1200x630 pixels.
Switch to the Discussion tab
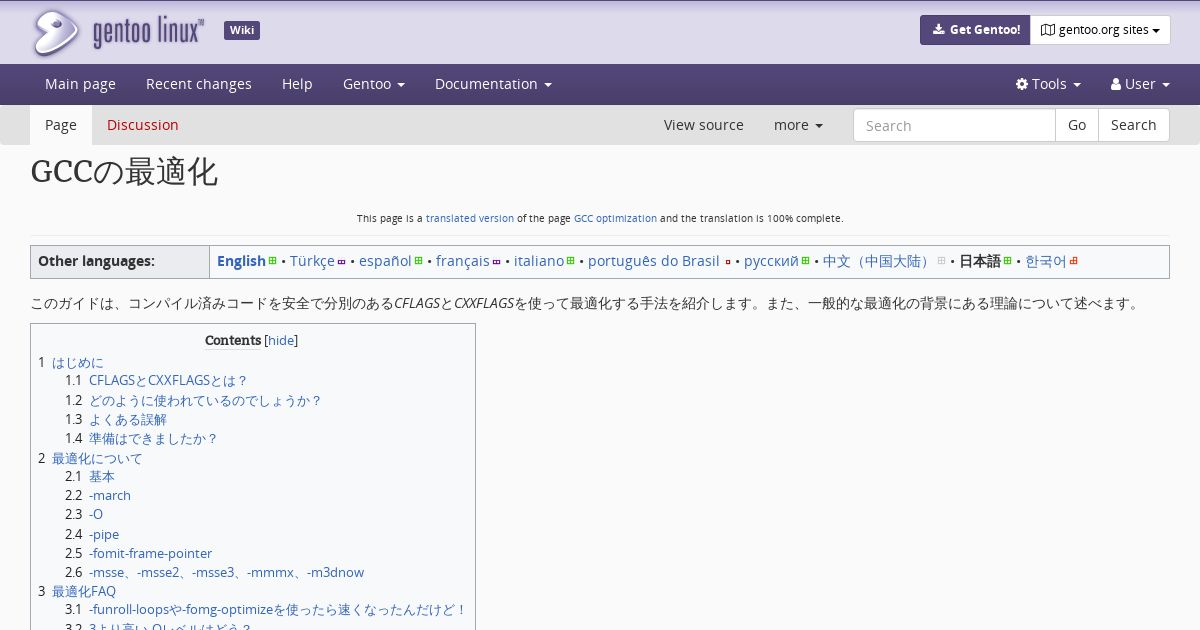pyautogui.click(x=143, y=125)
